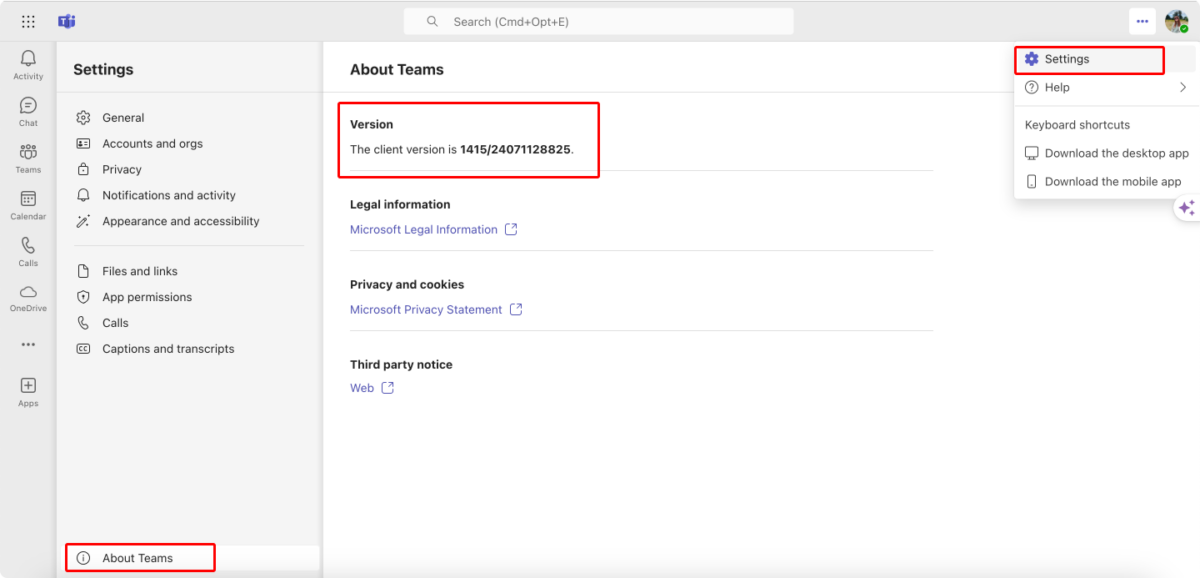Open Calendar in the left rail
This screenshot has height=578, width=1200.
point(28,205)
